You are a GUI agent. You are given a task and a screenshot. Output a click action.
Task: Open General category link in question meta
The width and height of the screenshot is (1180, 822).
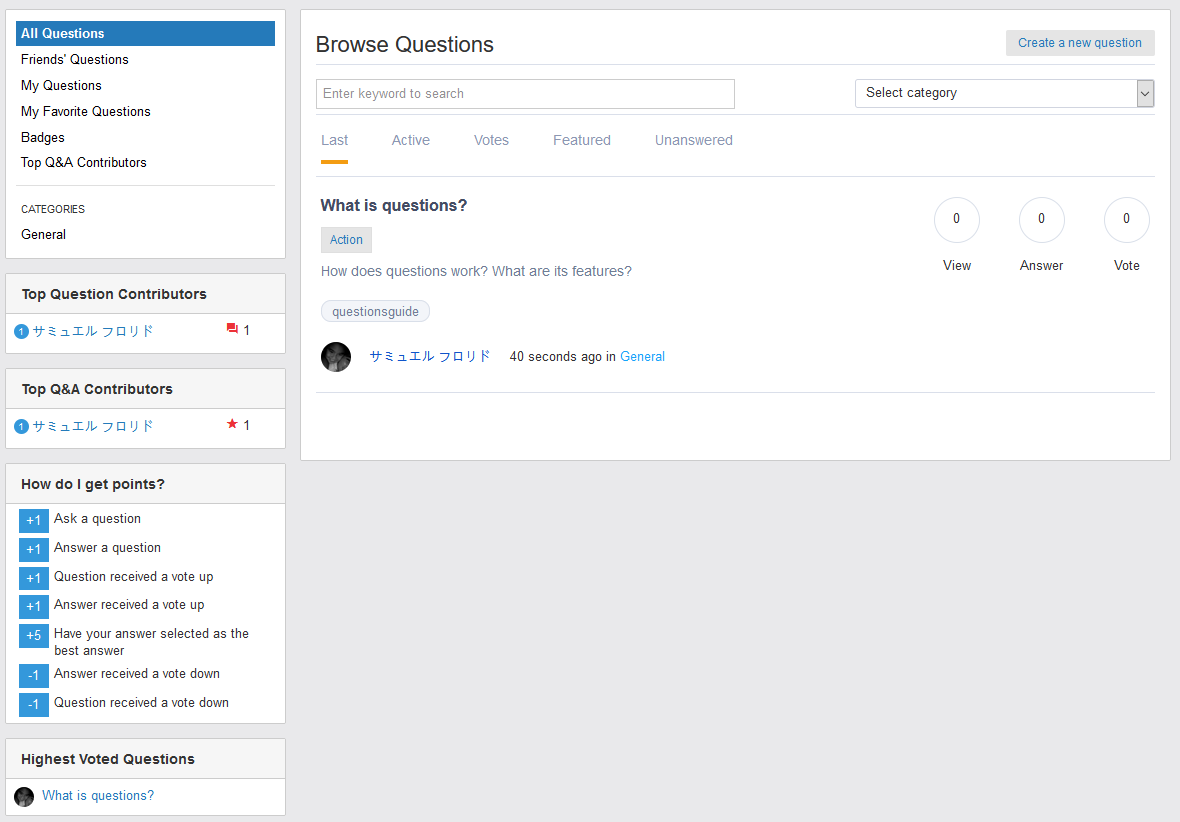click(643, 357)
